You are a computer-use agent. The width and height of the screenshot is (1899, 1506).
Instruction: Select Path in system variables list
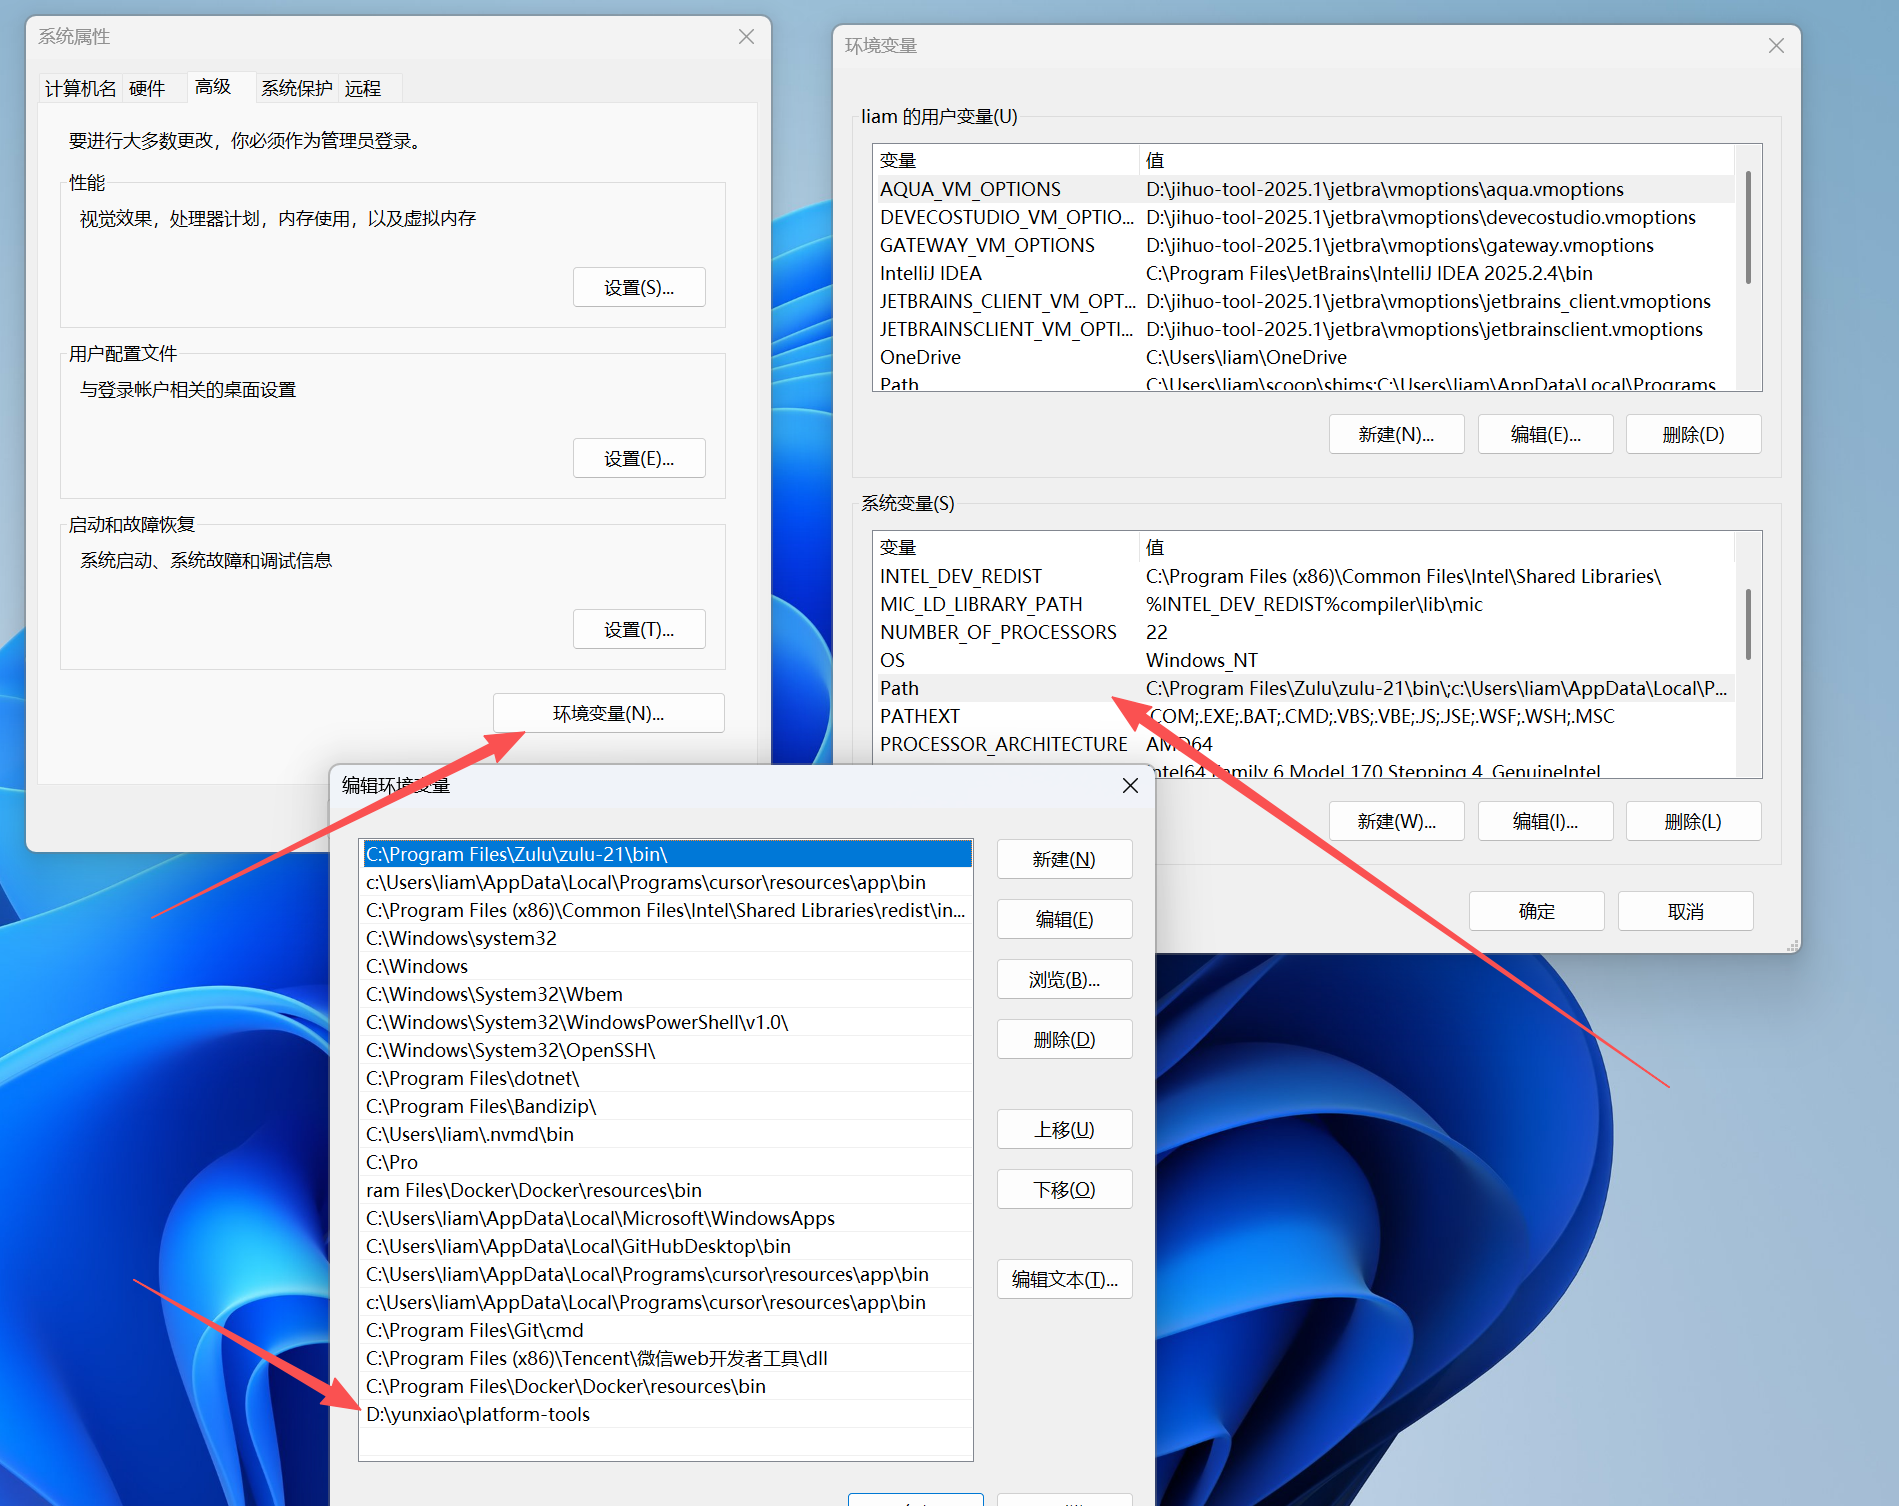coord(900,688)
